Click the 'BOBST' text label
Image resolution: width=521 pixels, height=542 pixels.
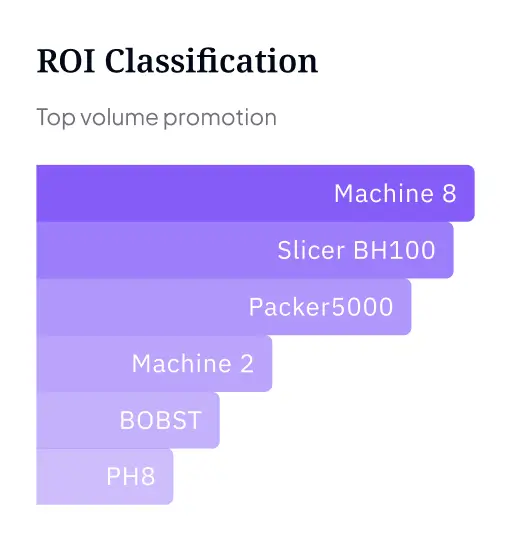click(161, 420)
